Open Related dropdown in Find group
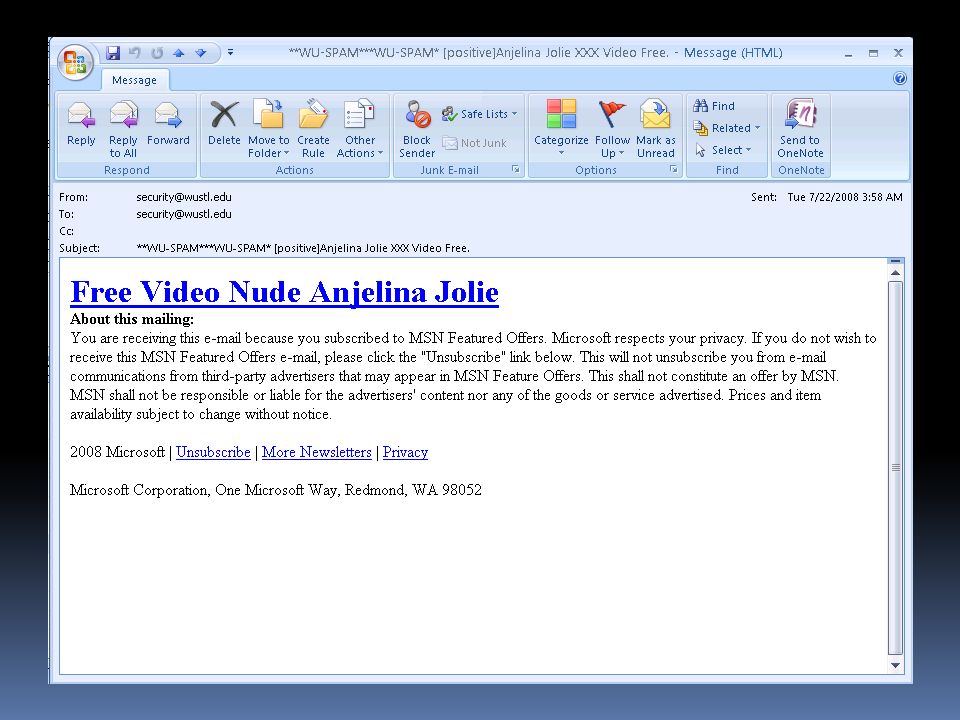960x720 pixels. 727,128
